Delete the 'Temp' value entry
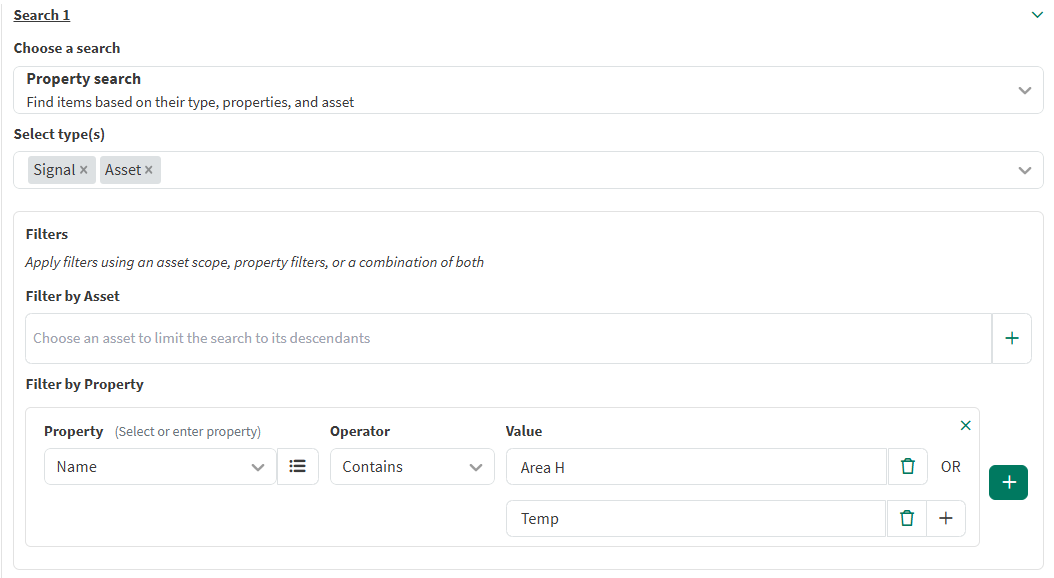The image size is (1054, 578). [x=907, y=519]
